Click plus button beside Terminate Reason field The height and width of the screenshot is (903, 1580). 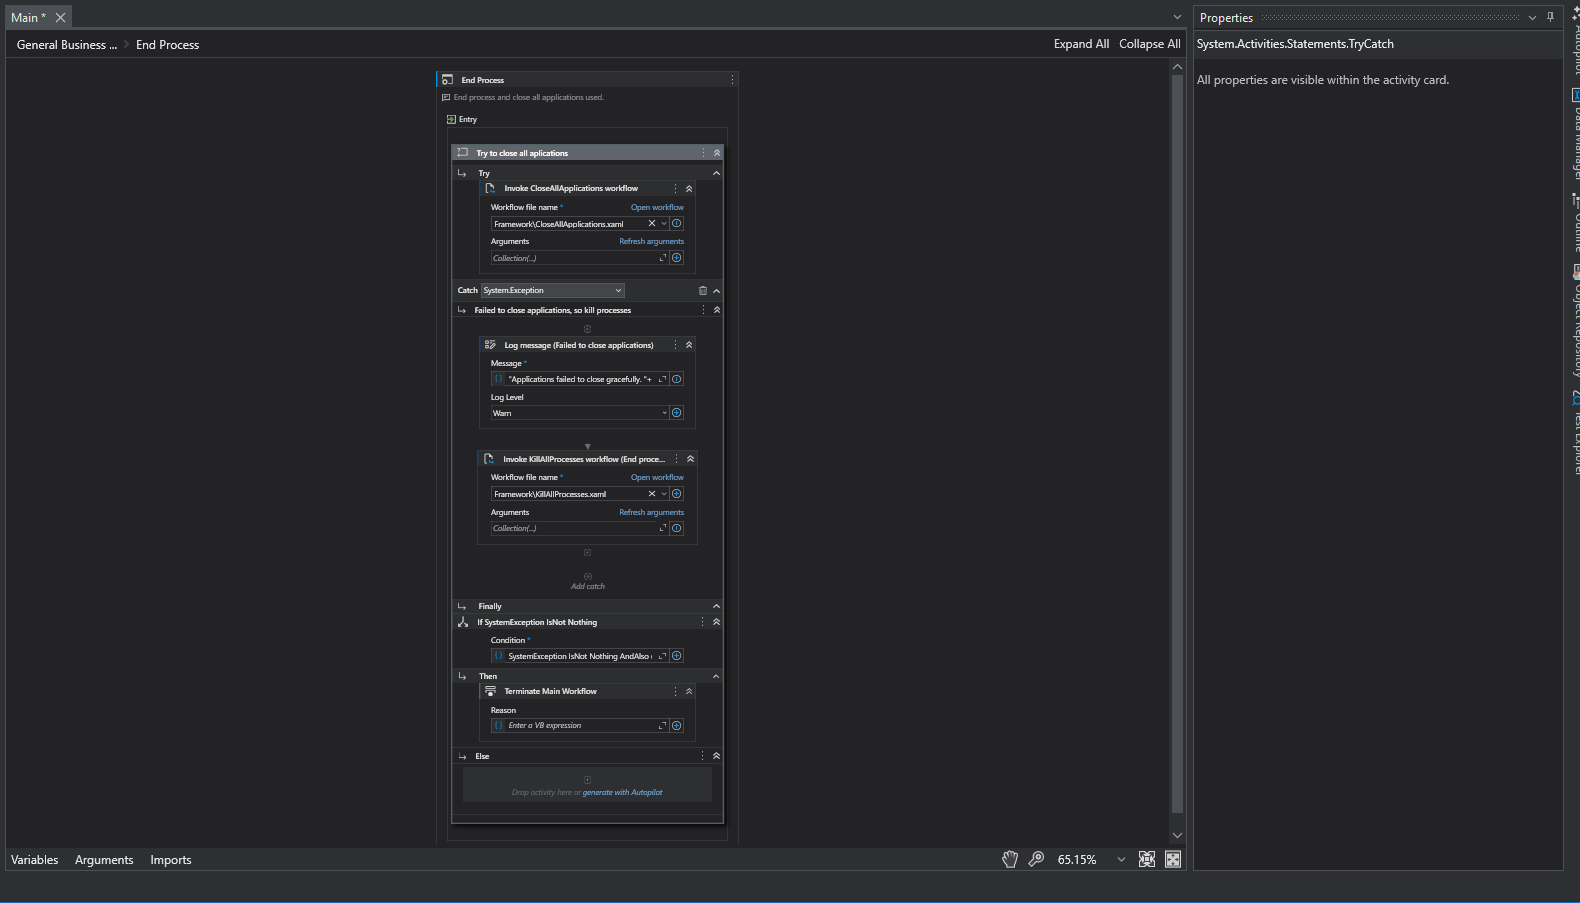677,726
